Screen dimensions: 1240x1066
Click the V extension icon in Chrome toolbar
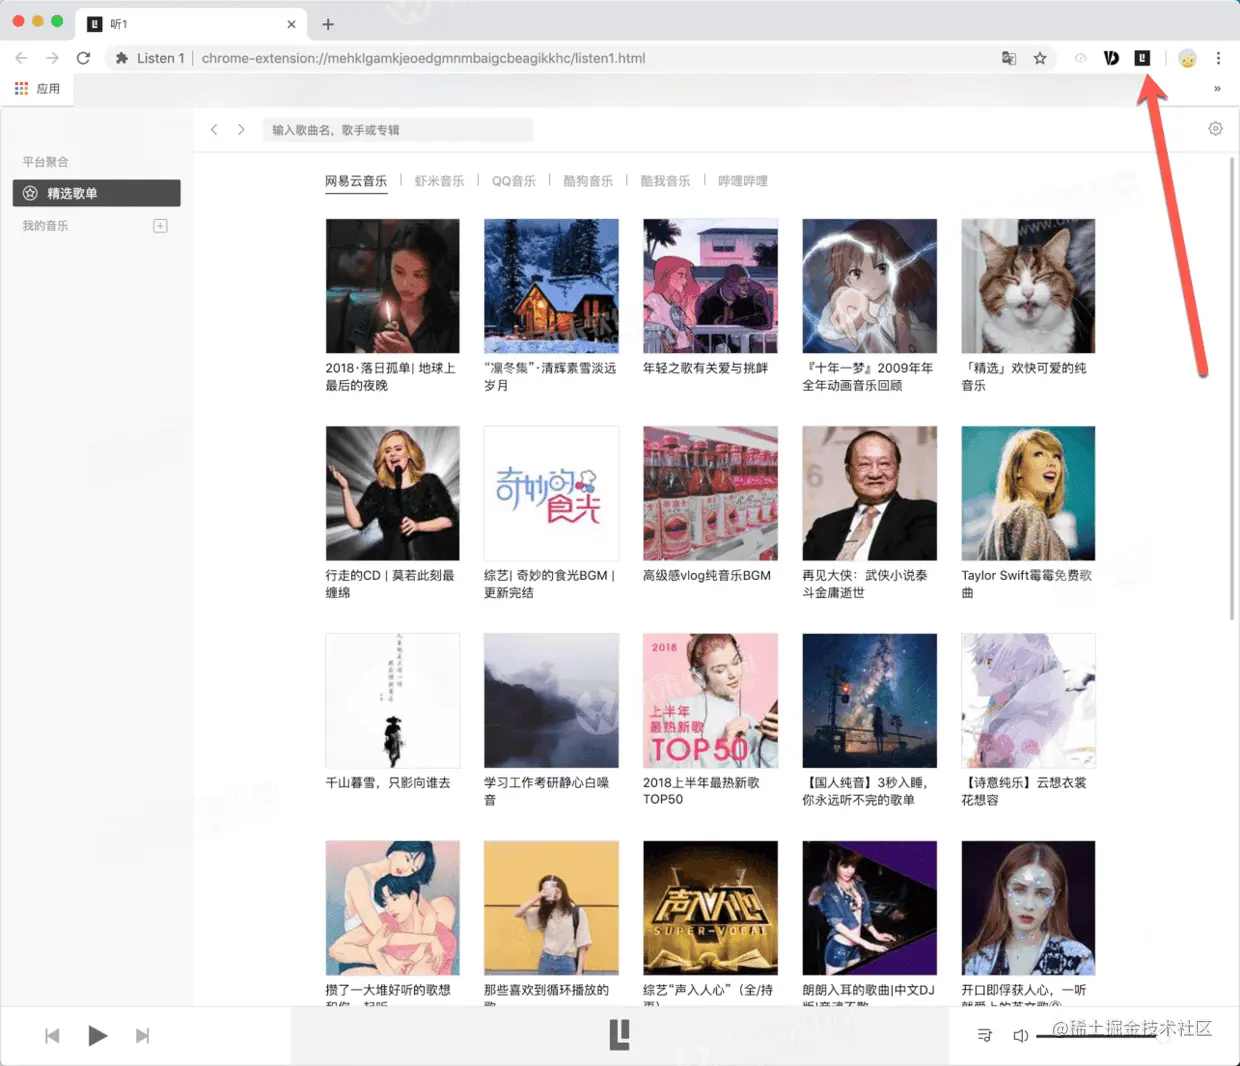click(x=1111, y=58)
